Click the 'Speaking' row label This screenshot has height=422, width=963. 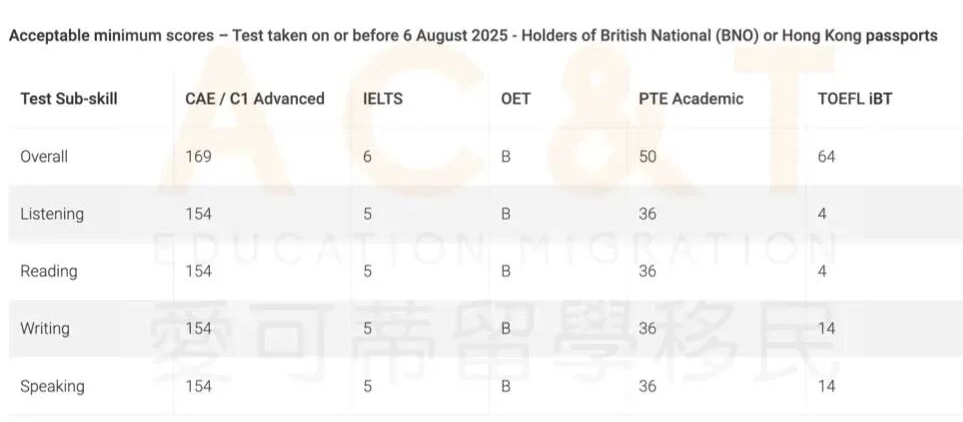click(x=52, y=386)
